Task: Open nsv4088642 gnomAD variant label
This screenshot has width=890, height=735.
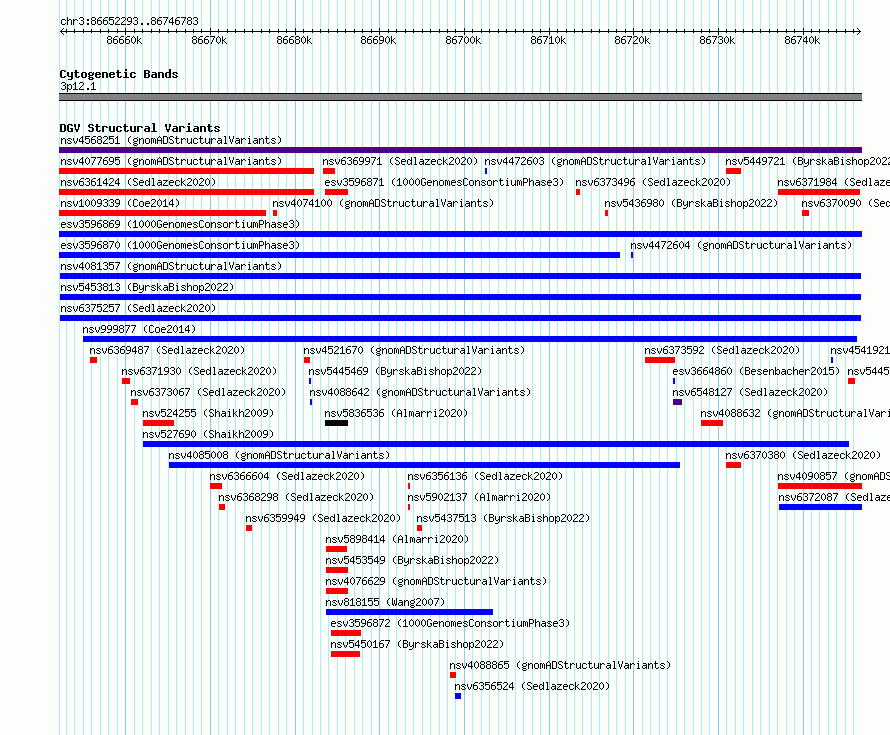Action: (420, 392)
